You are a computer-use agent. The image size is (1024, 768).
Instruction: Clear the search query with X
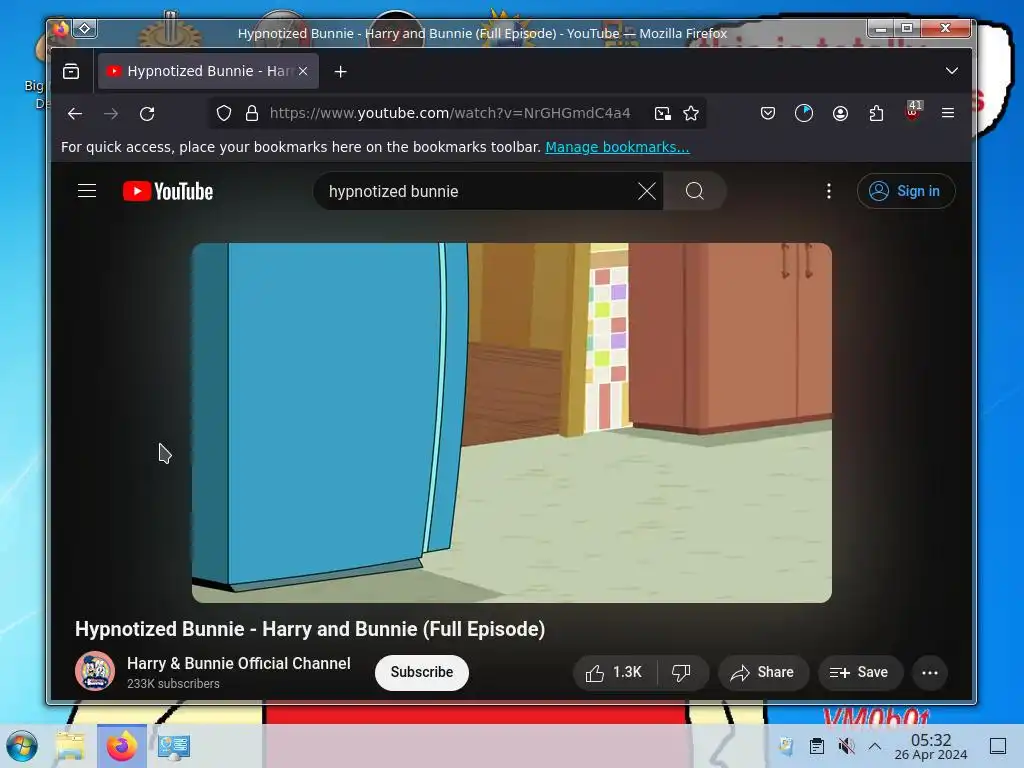647,191
